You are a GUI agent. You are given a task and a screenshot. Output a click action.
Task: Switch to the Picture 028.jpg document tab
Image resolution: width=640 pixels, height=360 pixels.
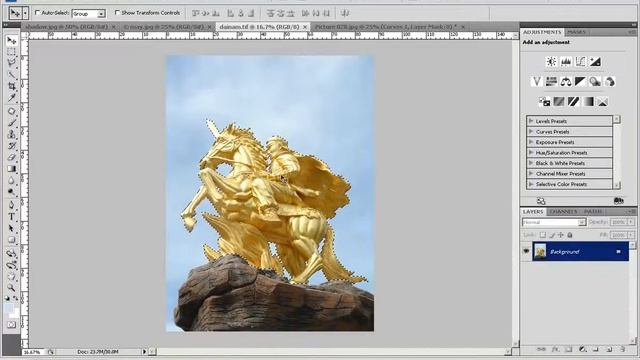pyautogui.click(x=390, y=27)
